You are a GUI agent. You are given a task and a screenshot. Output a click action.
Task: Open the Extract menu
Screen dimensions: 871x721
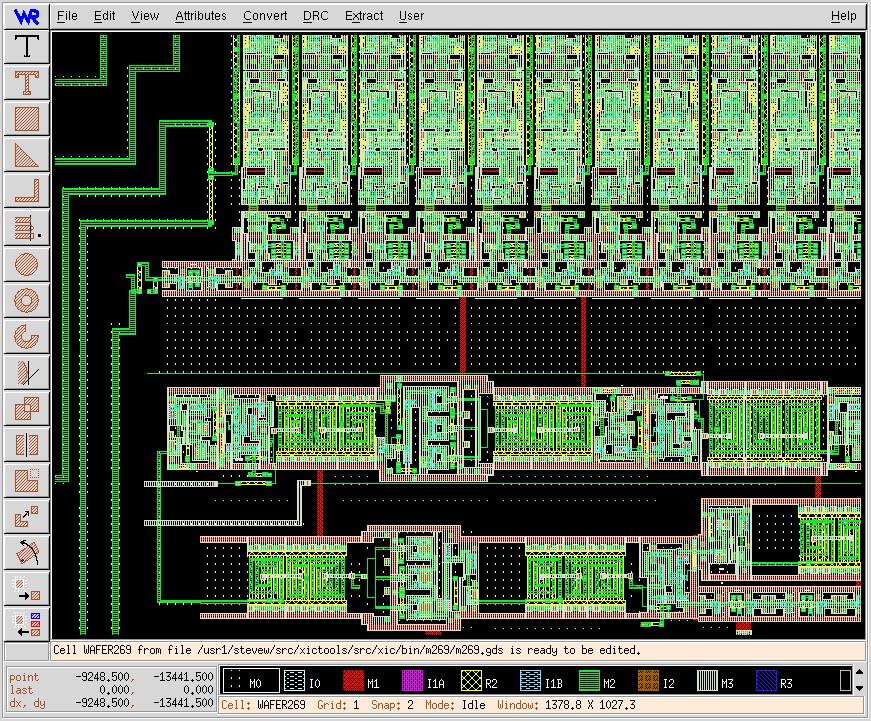tap(364, 16)
